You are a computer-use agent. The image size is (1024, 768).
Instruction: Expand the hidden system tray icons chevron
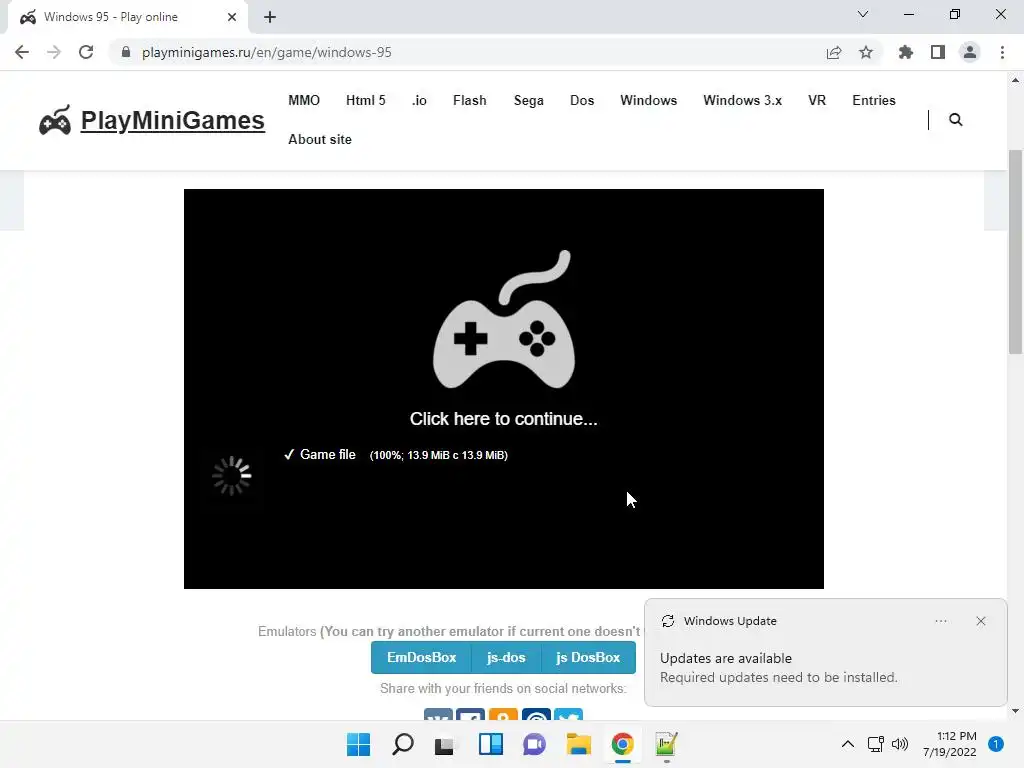848,744
